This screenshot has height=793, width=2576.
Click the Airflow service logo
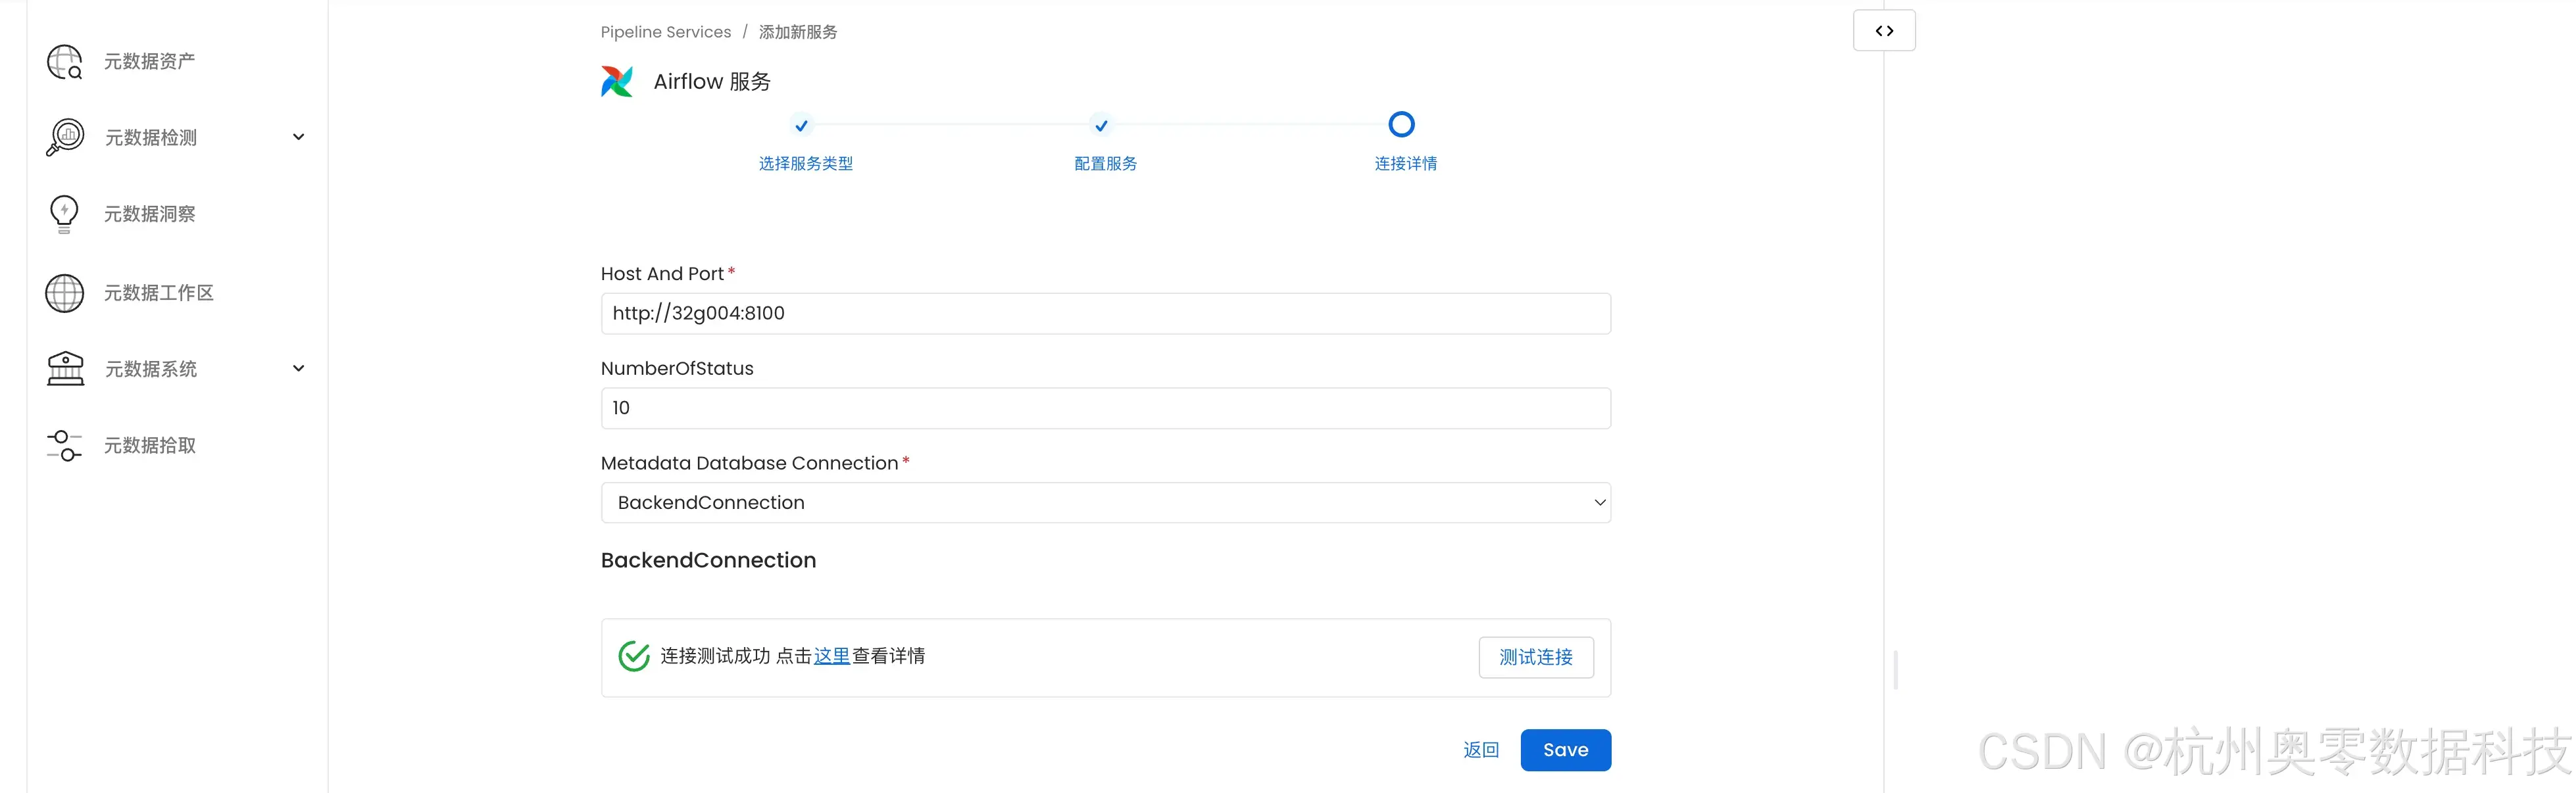[617, 81]
